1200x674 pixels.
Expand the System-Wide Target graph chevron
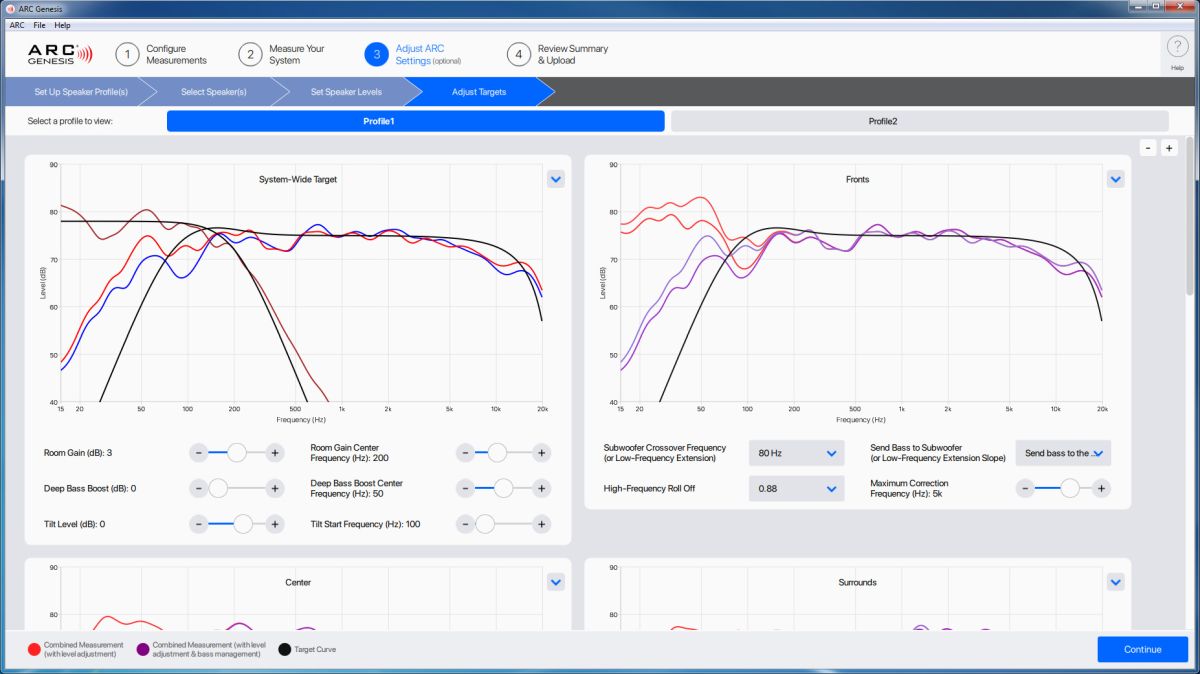pyautogui.click(x=556, y=179)
